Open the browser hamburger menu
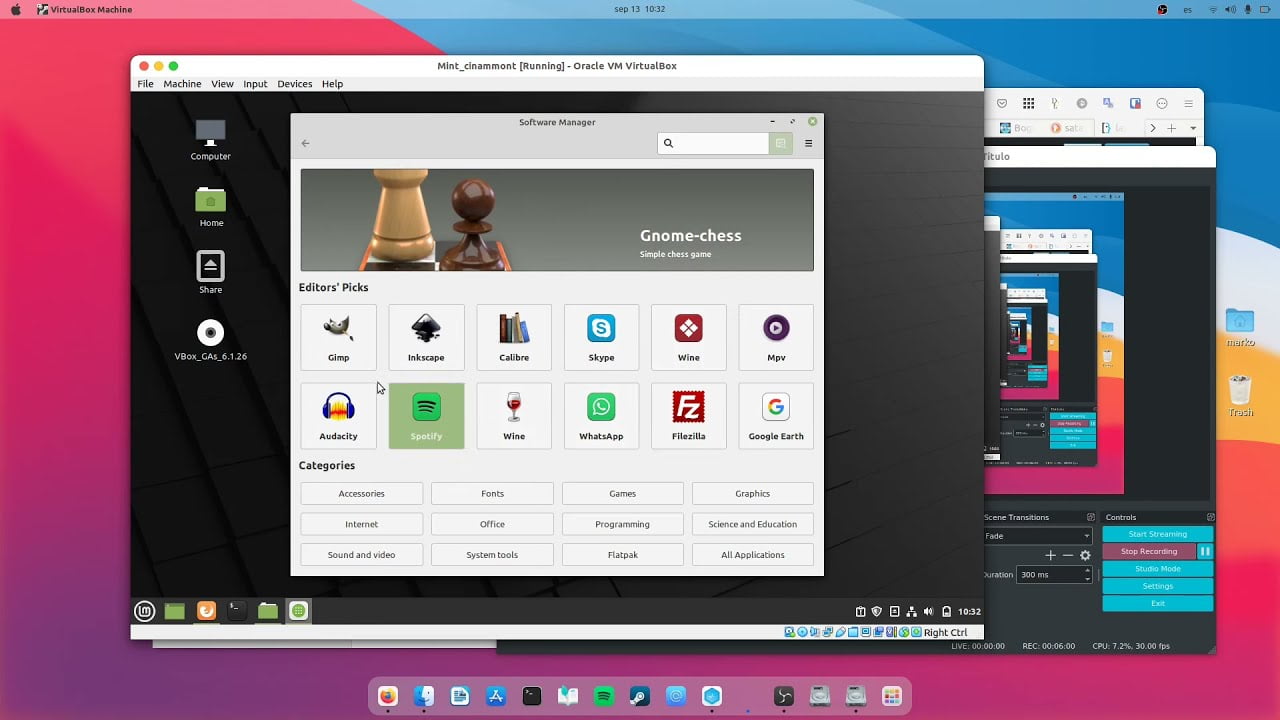 tap(1188, 103)
